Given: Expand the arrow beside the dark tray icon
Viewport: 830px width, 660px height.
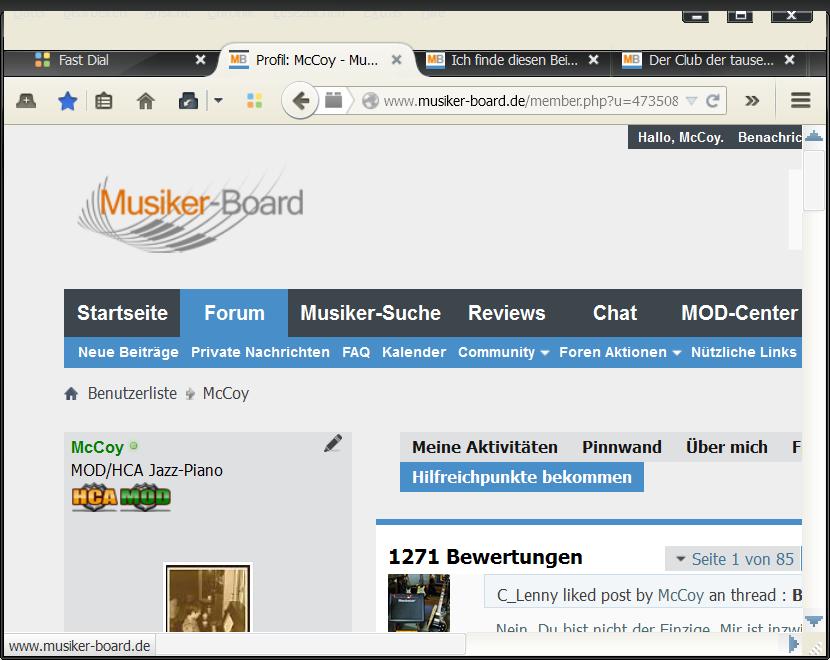Looking at the screenshot, I should 218,100.
